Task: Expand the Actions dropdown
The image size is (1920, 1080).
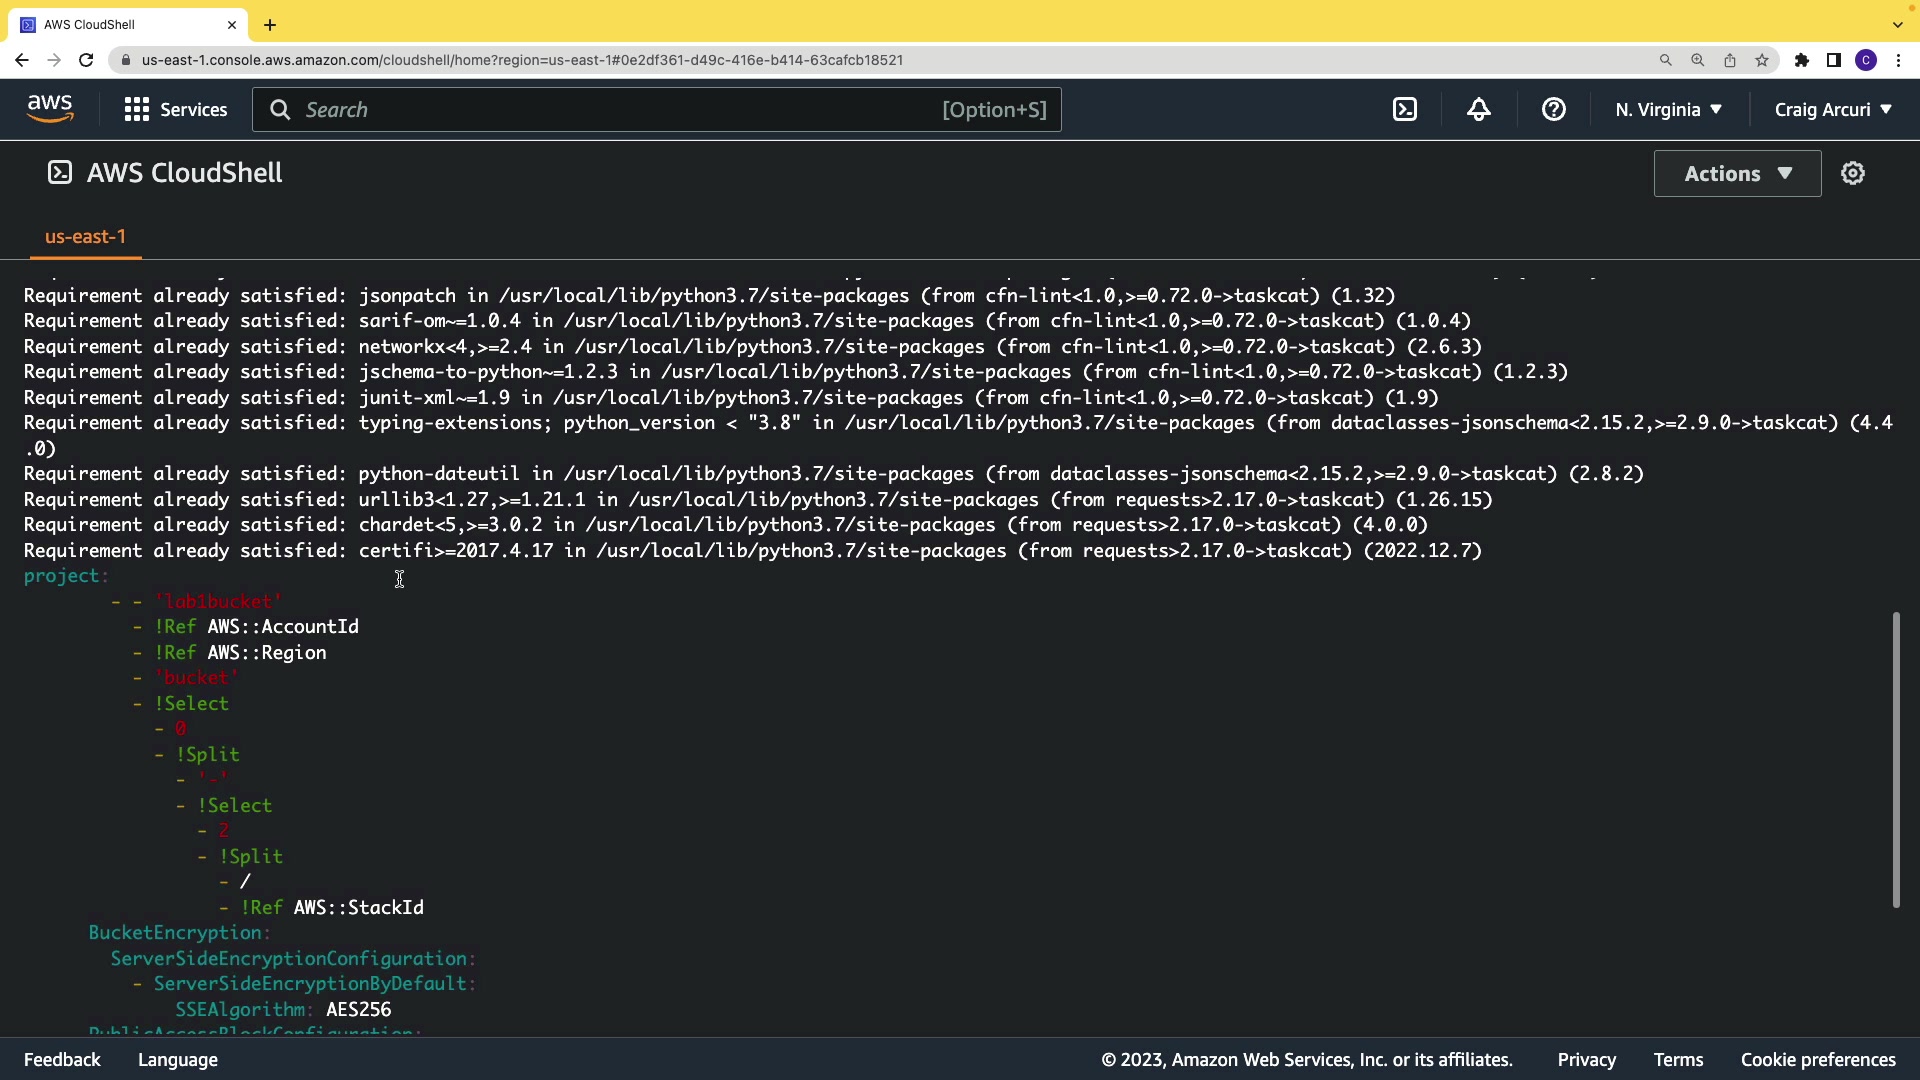Action: (1737, 174)
